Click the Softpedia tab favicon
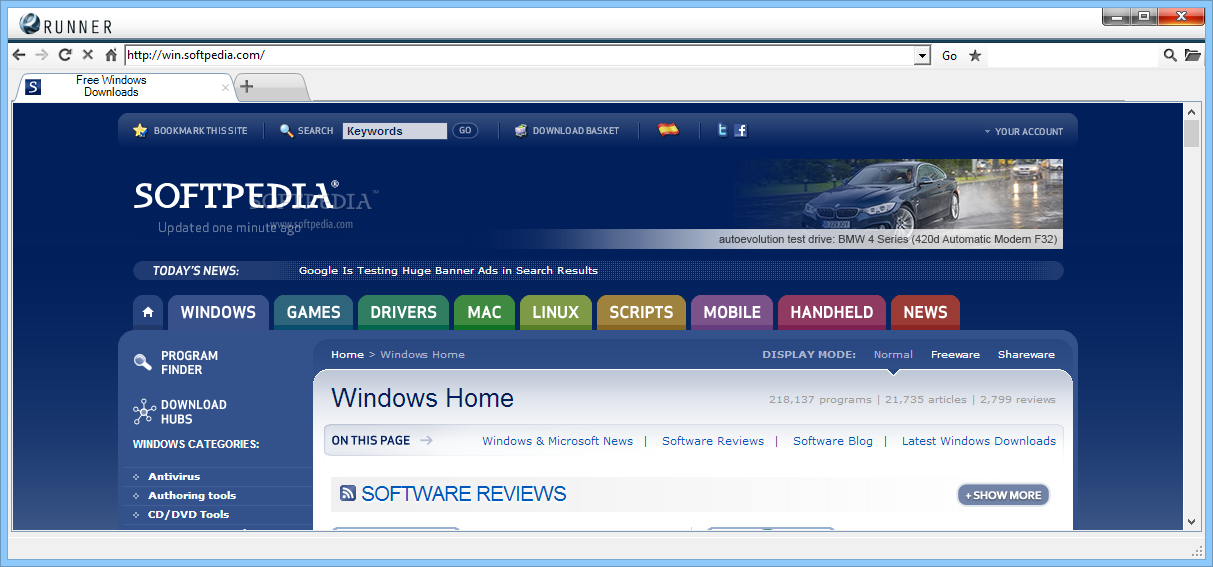Image resolution: width=1213 pixels, height=567 pixels. click(x=33, y=87)
